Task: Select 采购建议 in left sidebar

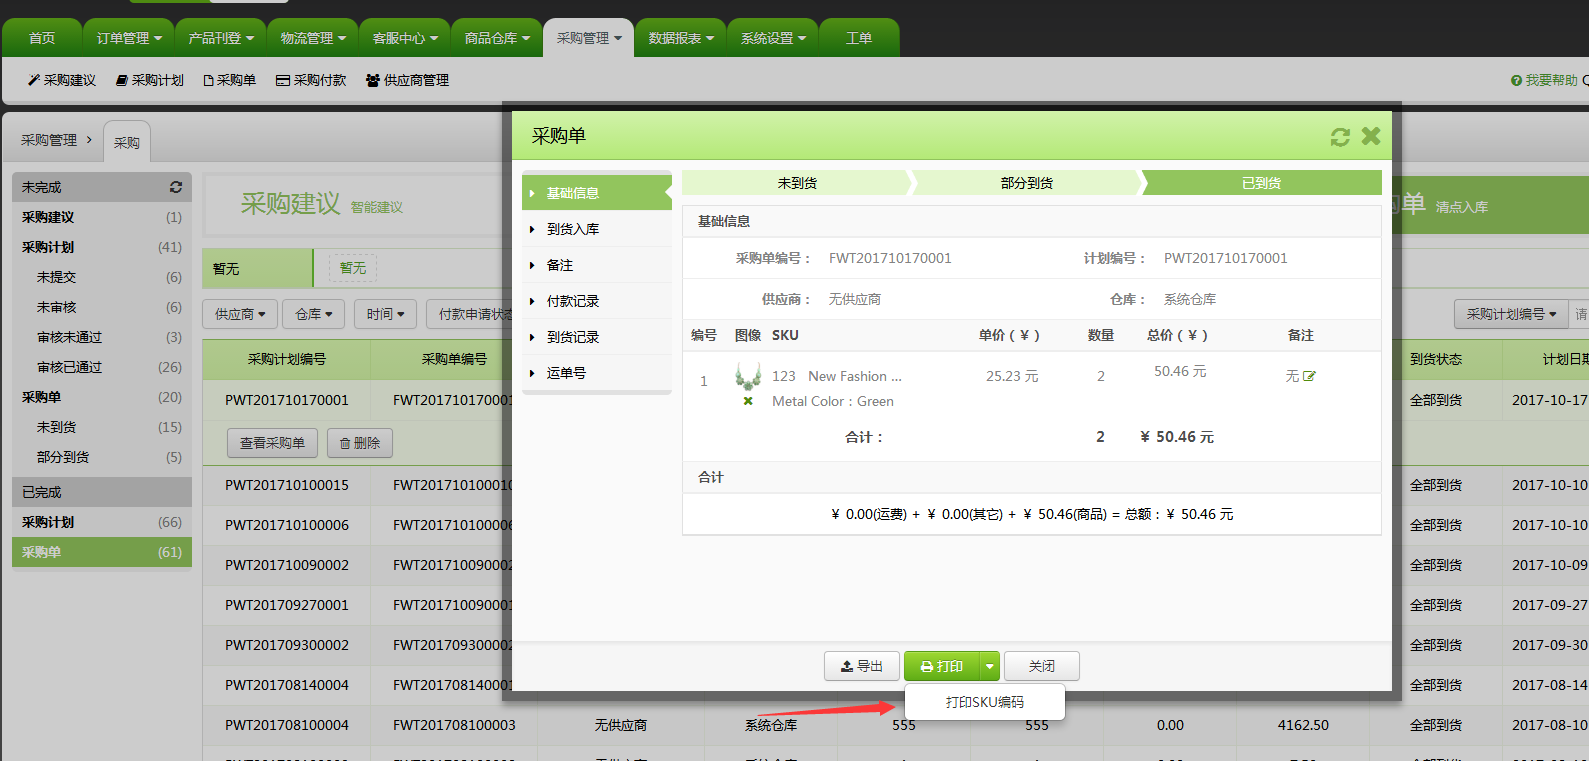Action: click(102, 217)
